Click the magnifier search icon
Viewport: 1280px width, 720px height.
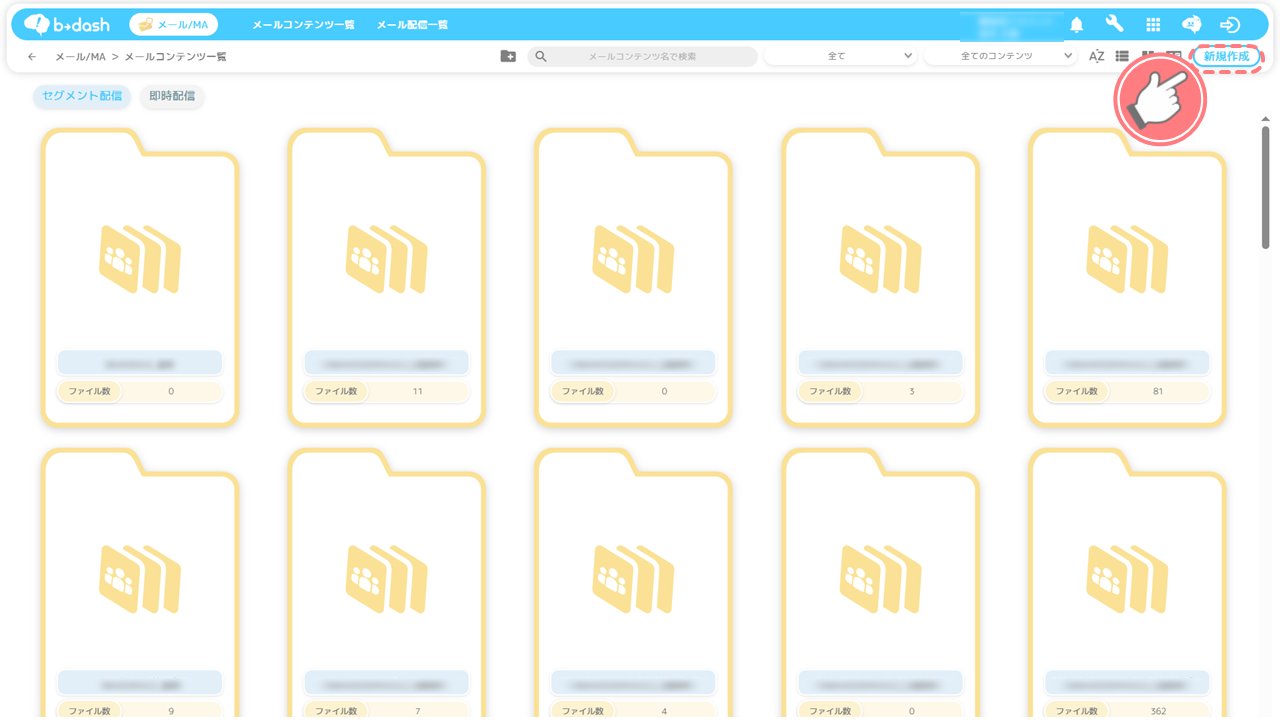click(541, 57)
